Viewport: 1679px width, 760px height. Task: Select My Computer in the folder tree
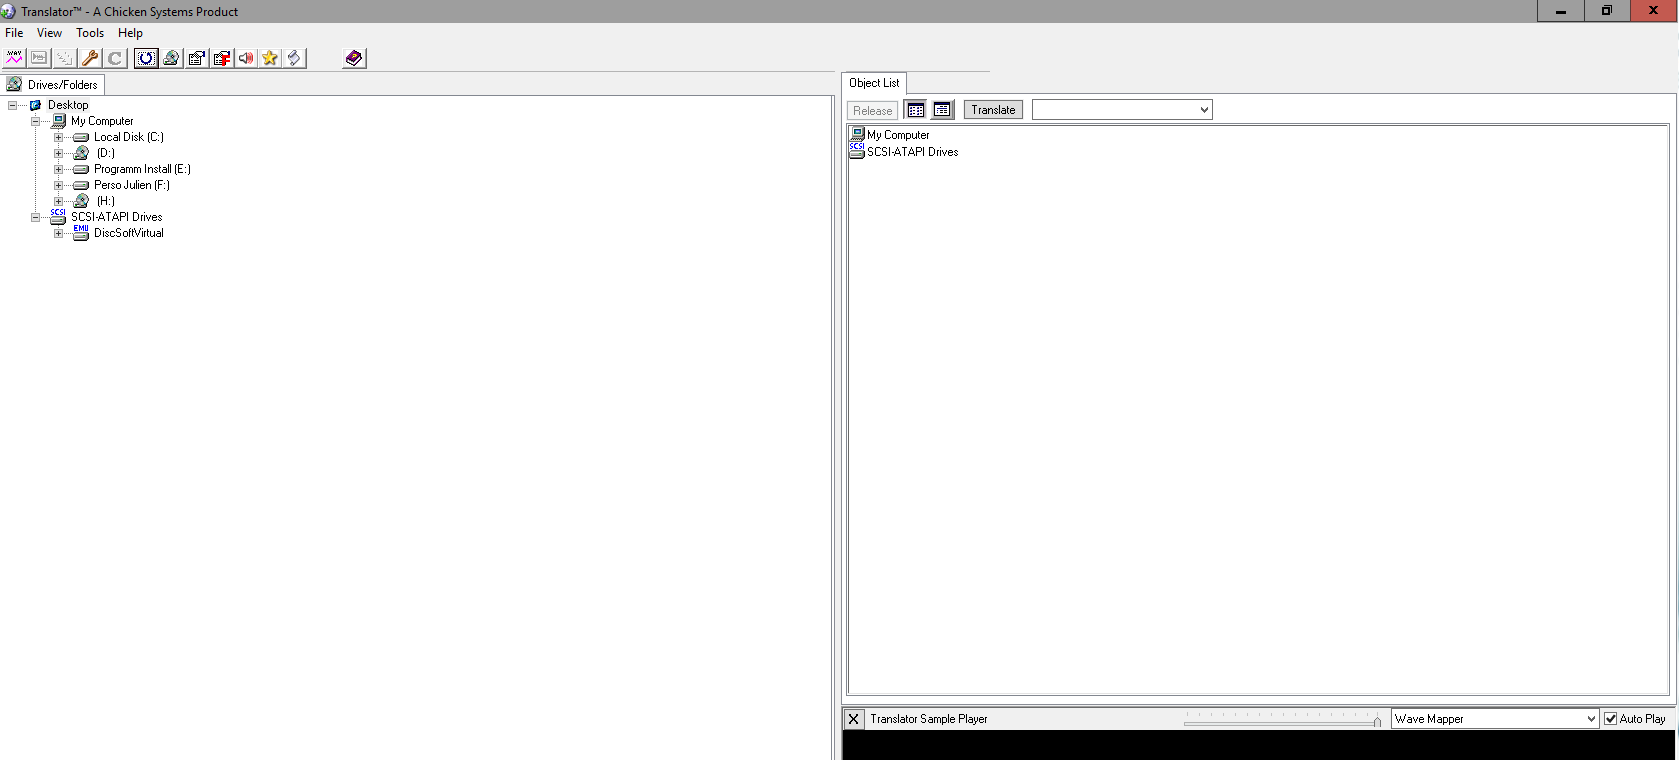pyautogui.click(x=102, y=121)
